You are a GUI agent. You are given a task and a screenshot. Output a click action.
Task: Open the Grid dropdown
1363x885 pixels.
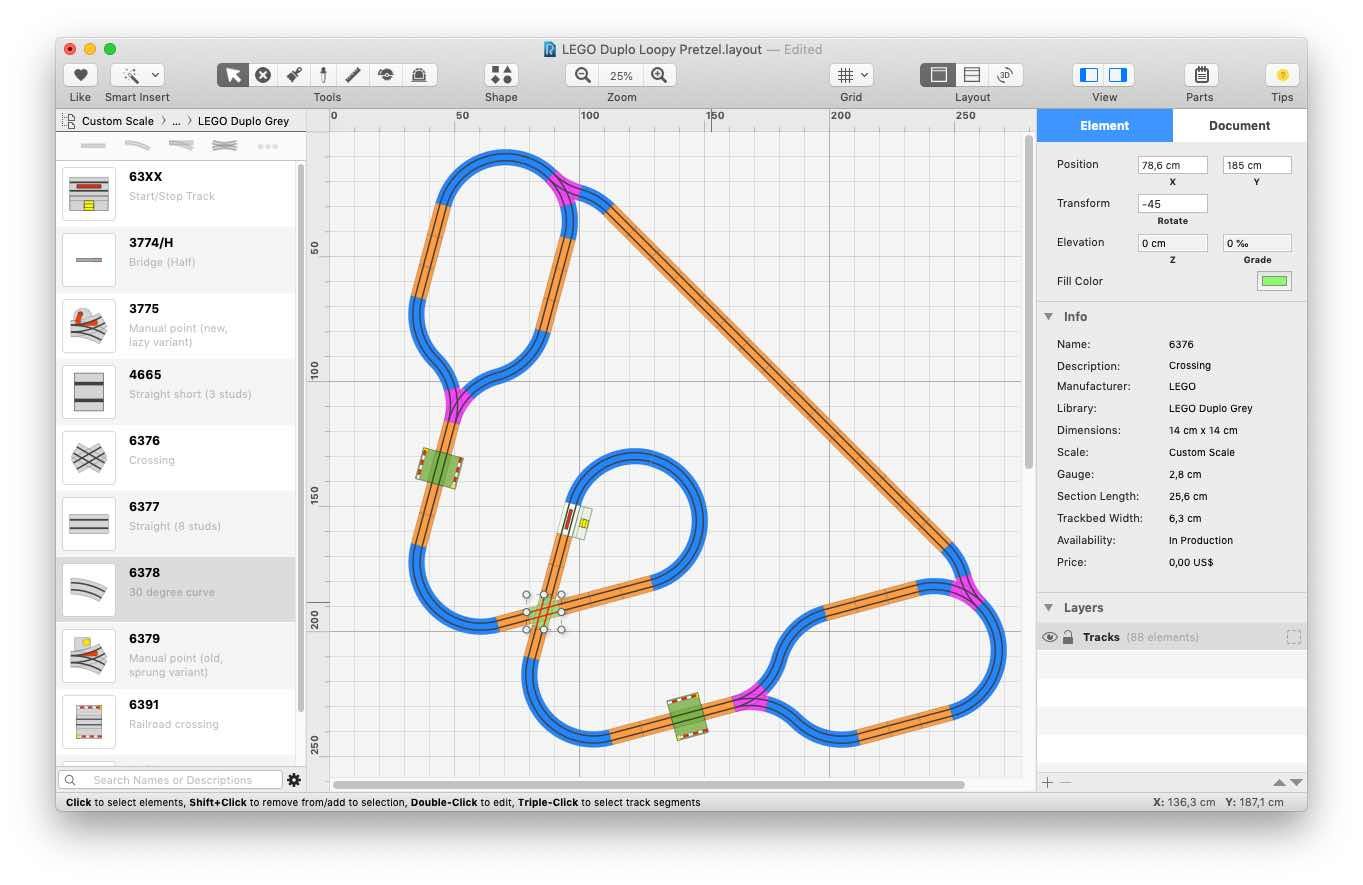[x=851, y=75]
